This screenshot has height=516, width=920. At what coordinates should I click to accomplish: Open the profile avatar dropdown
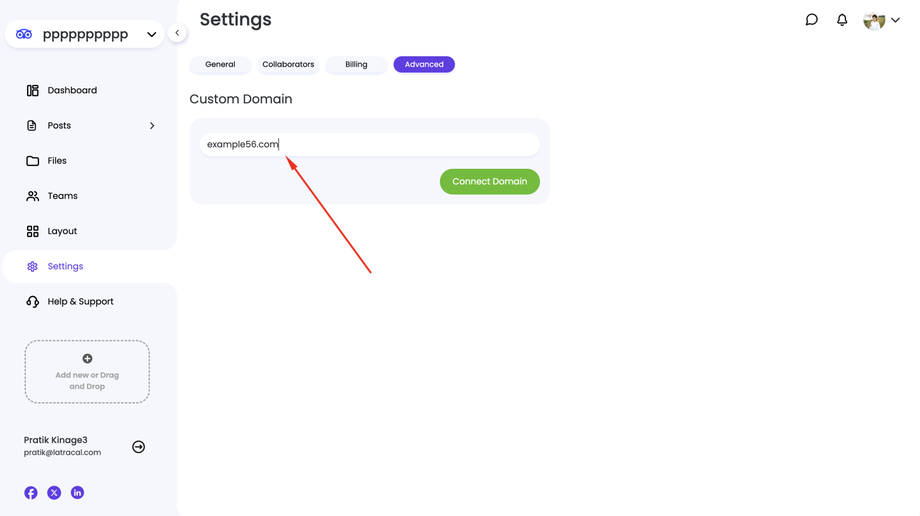[x=881, y=20]
